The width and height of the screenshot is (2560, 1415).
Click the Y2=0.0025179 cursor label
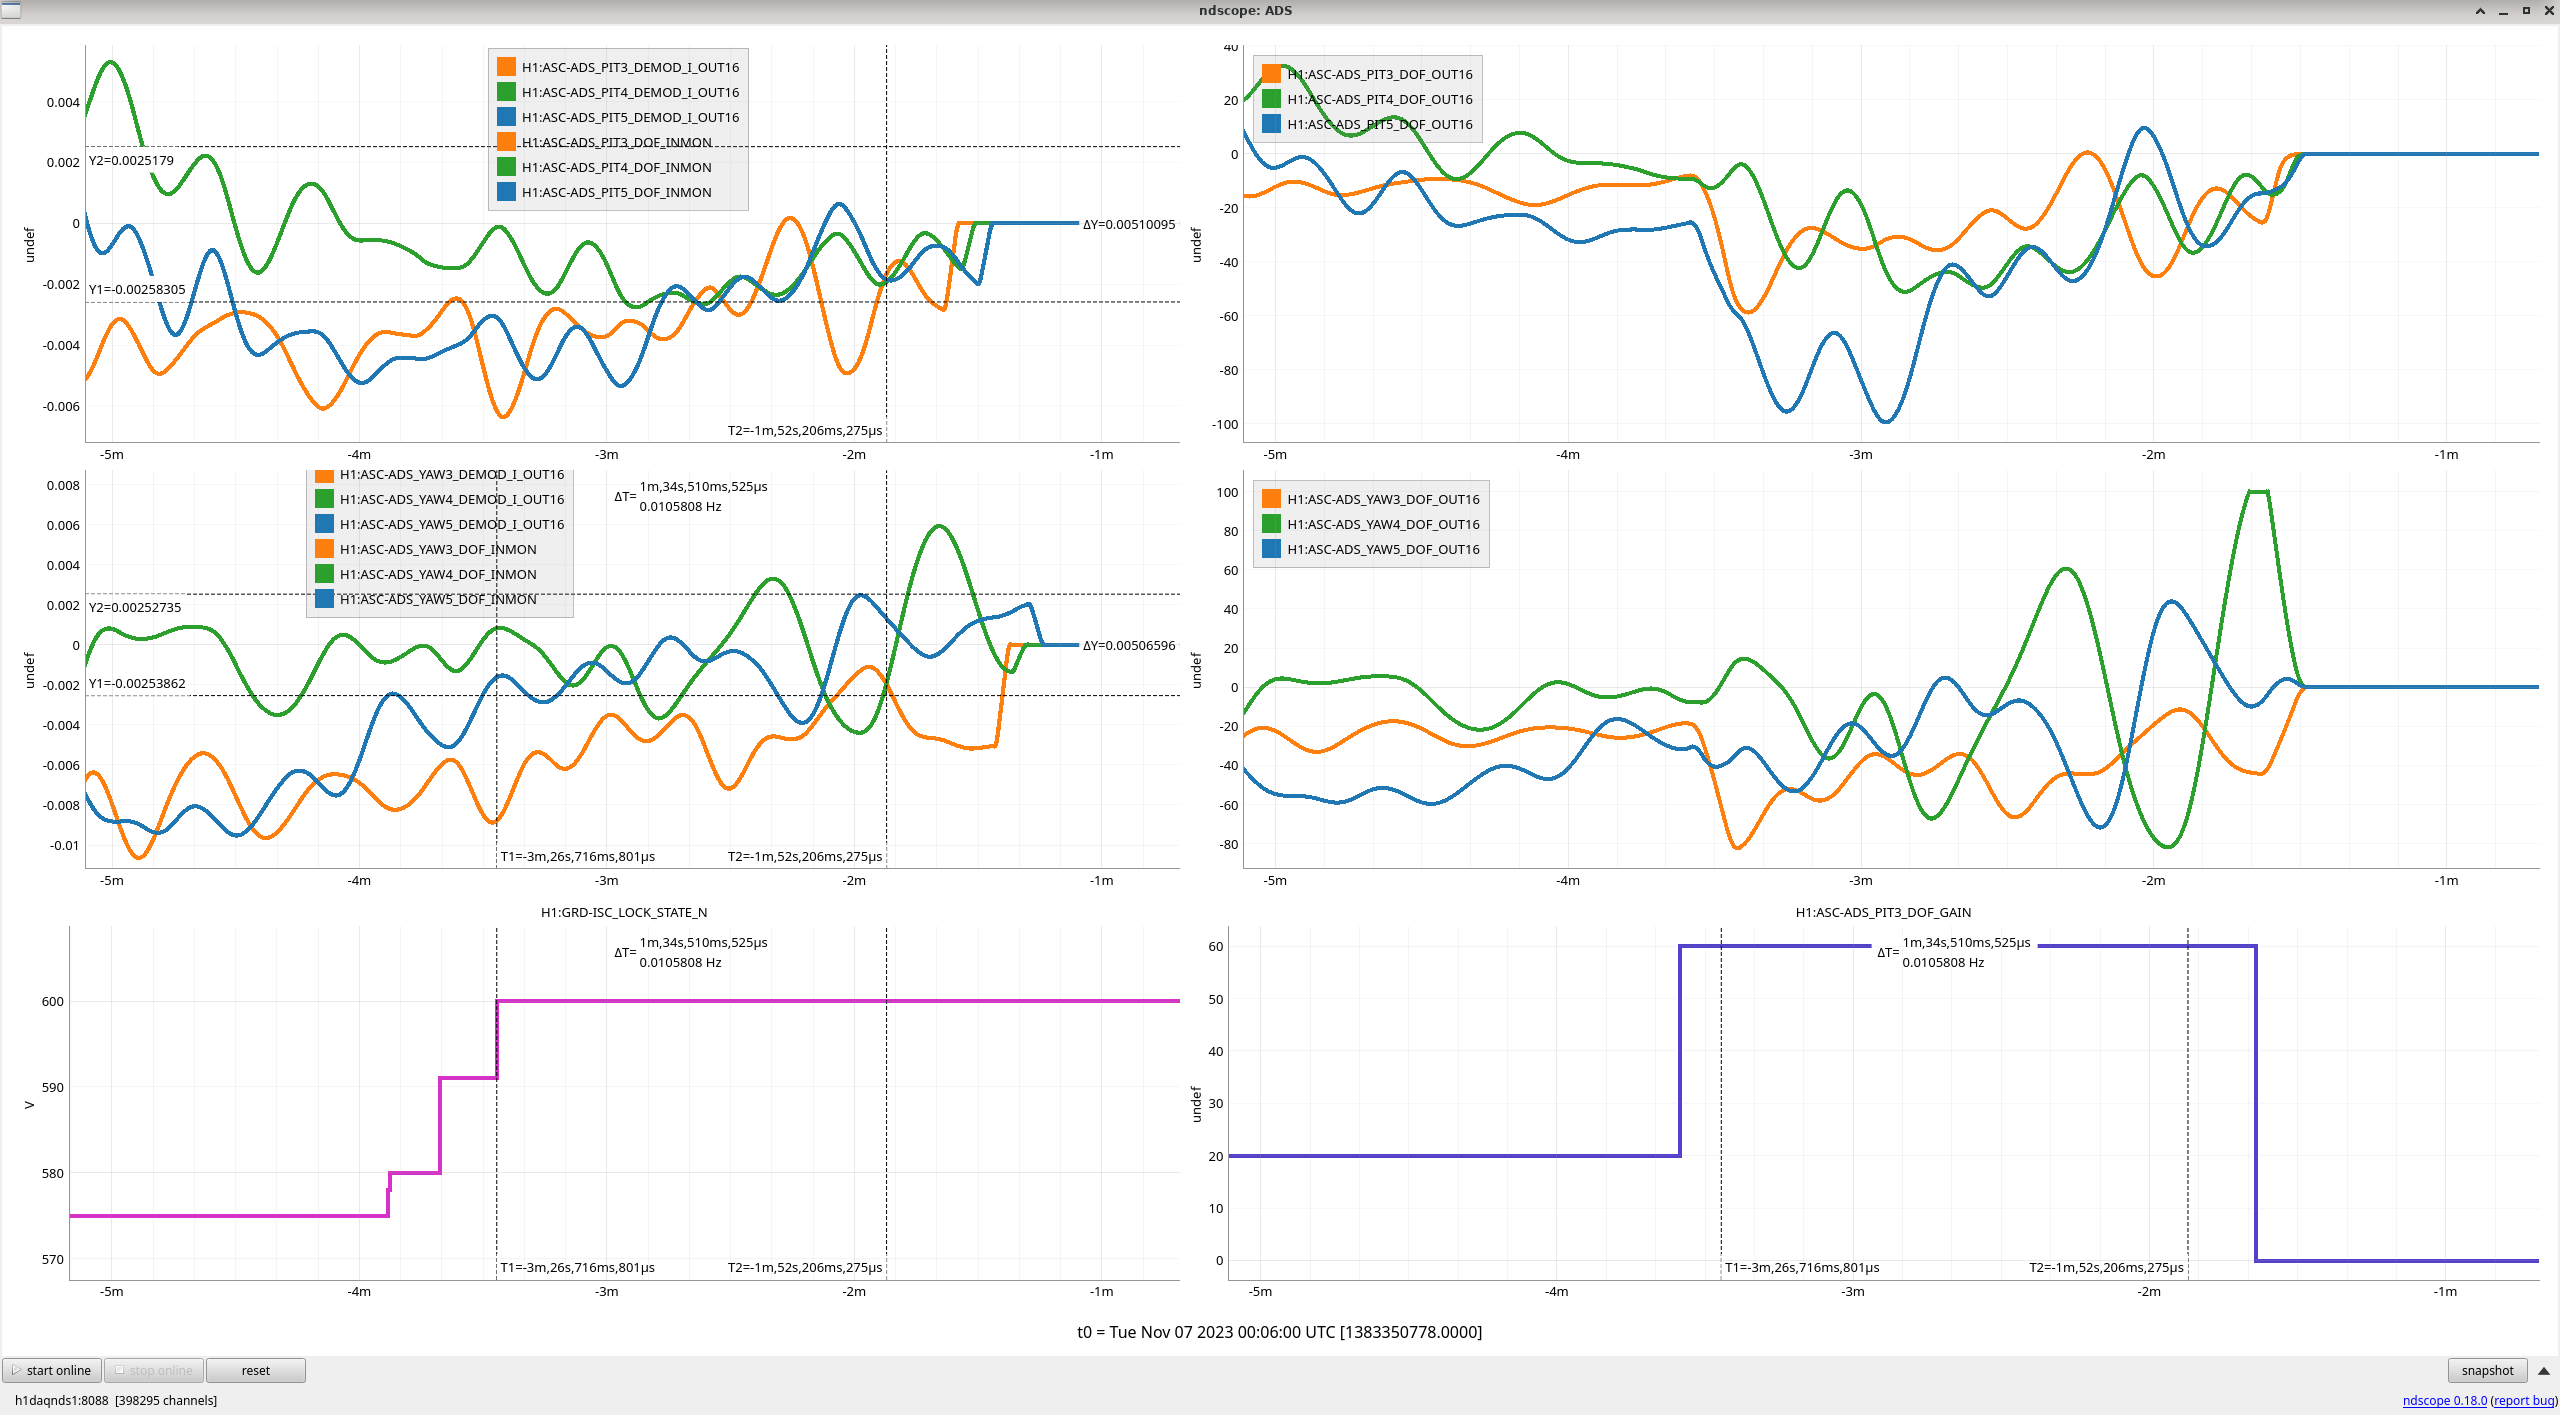coord(131,160)
